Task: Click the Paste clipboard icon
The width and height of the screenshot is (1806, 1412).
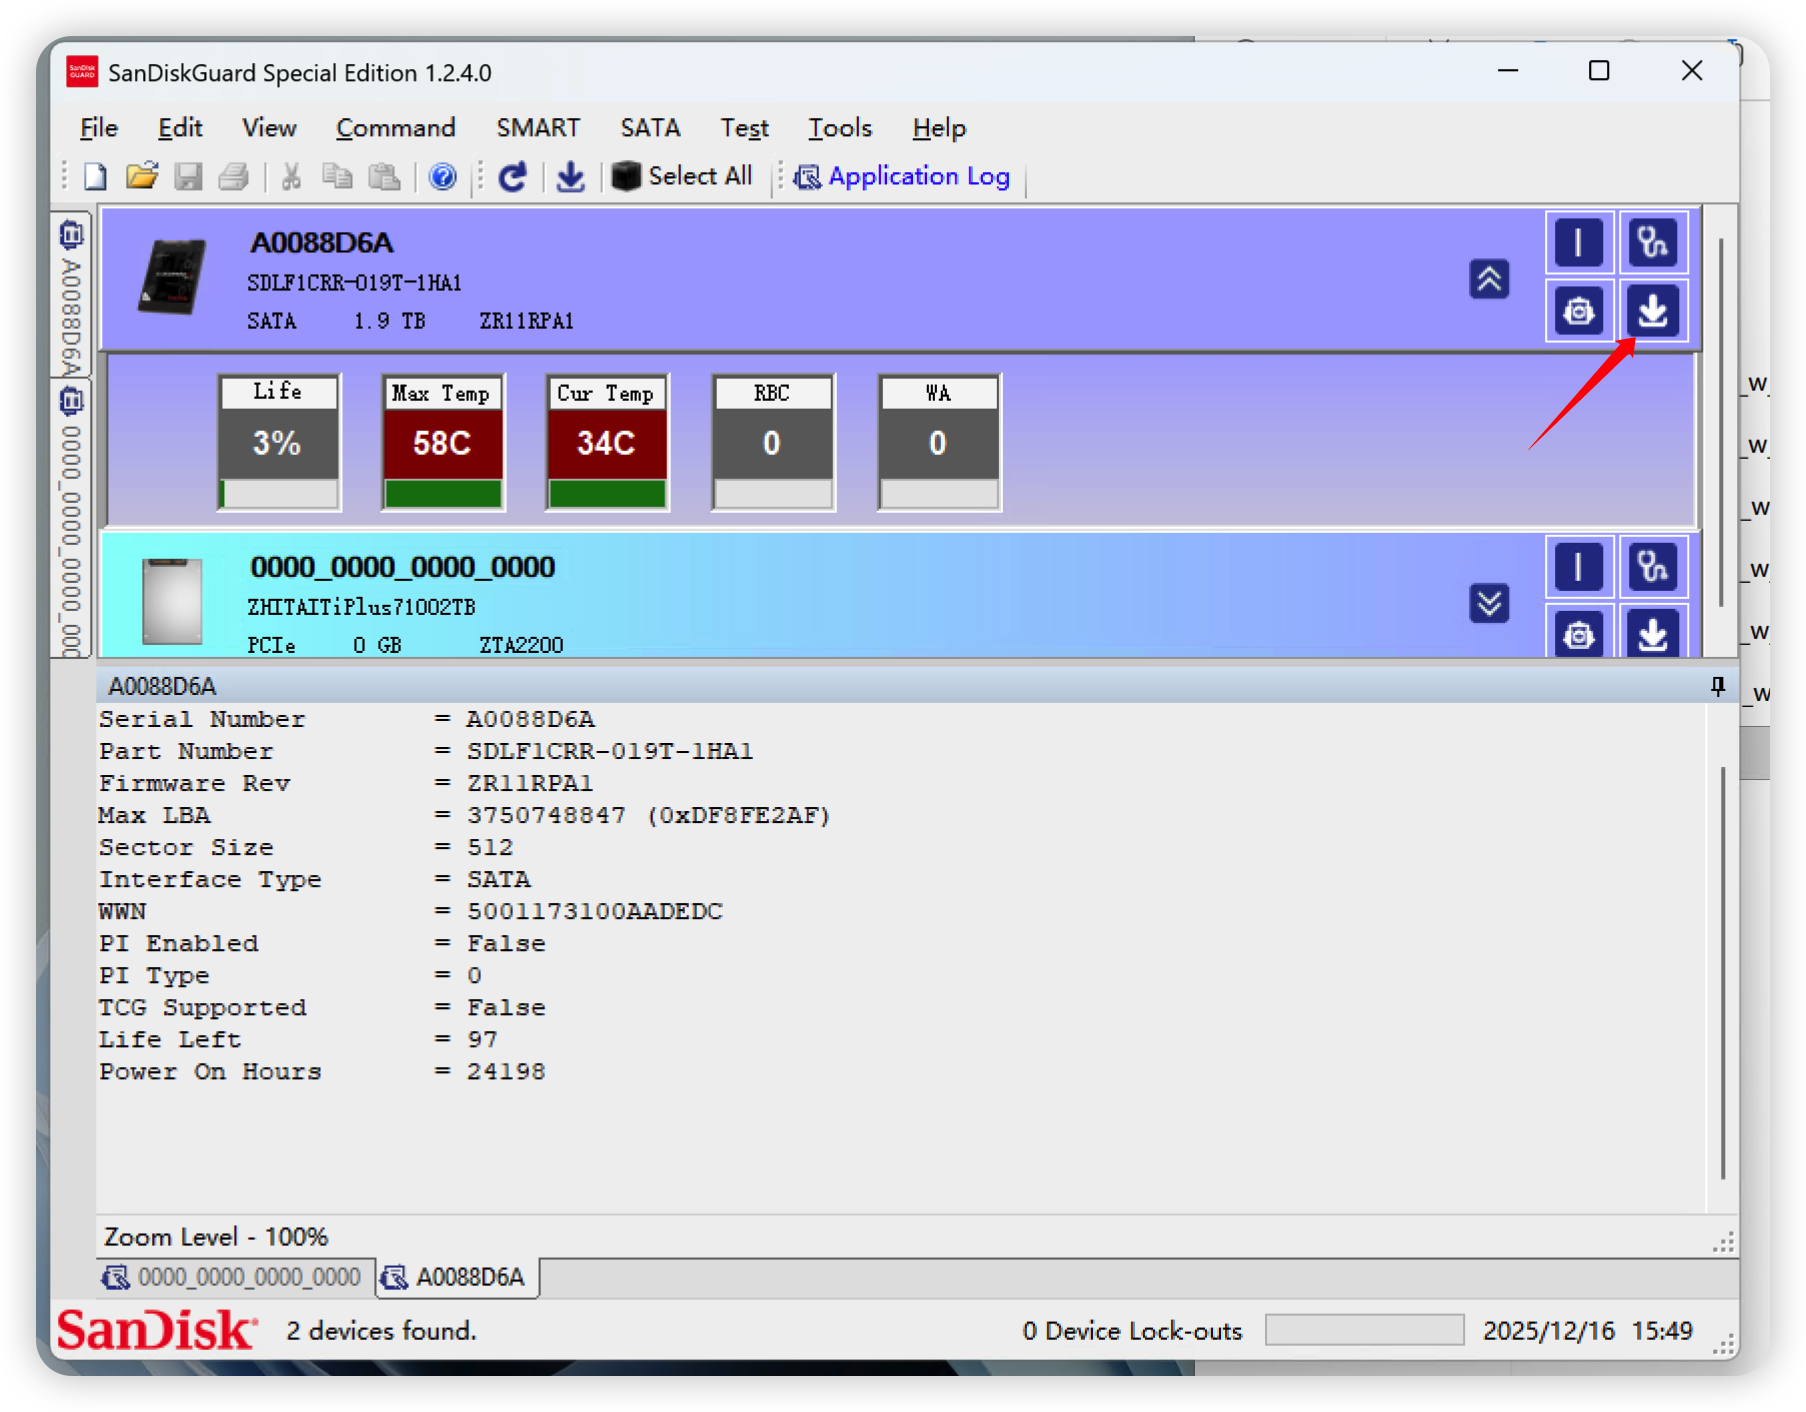Action: [x=384, y=177]
